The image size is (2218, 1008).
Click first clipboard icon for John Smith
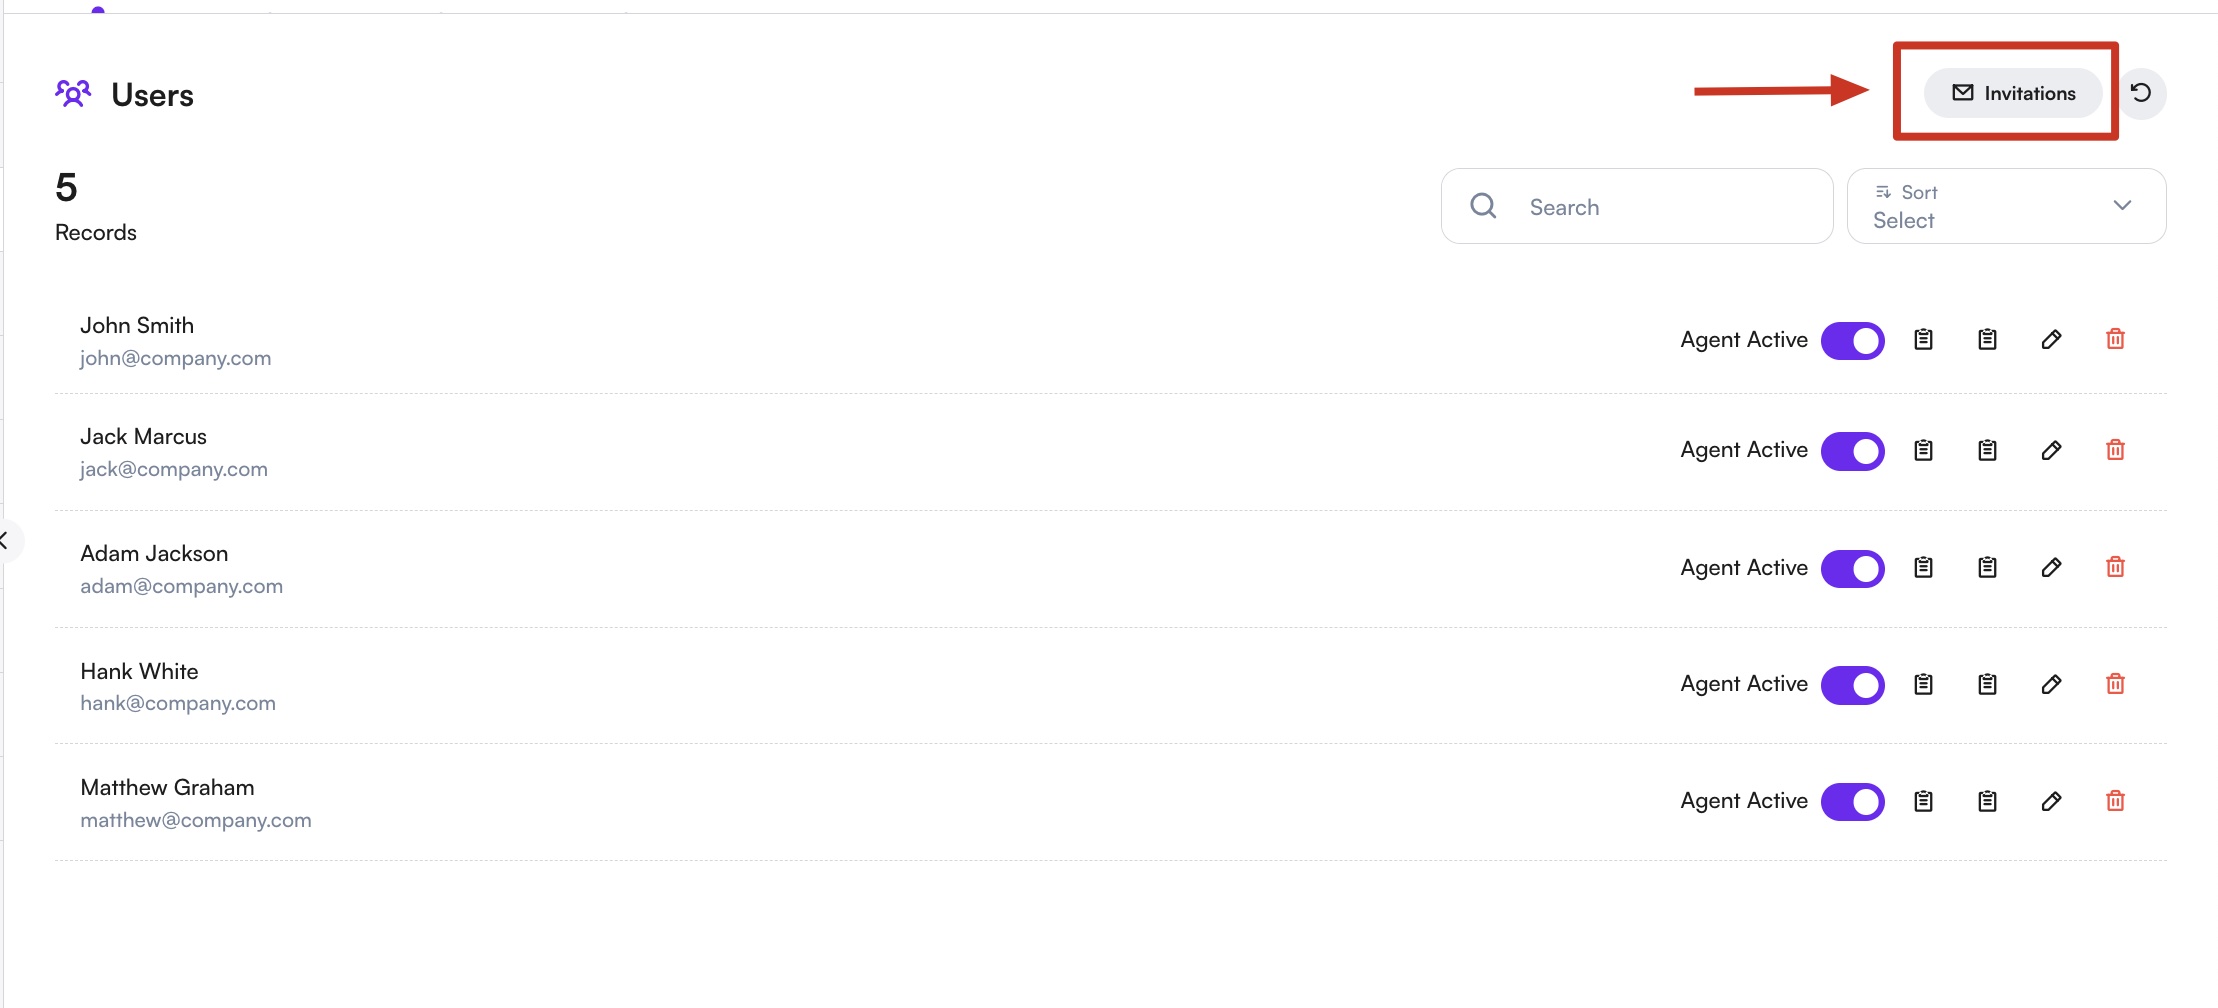point(1923,340)
